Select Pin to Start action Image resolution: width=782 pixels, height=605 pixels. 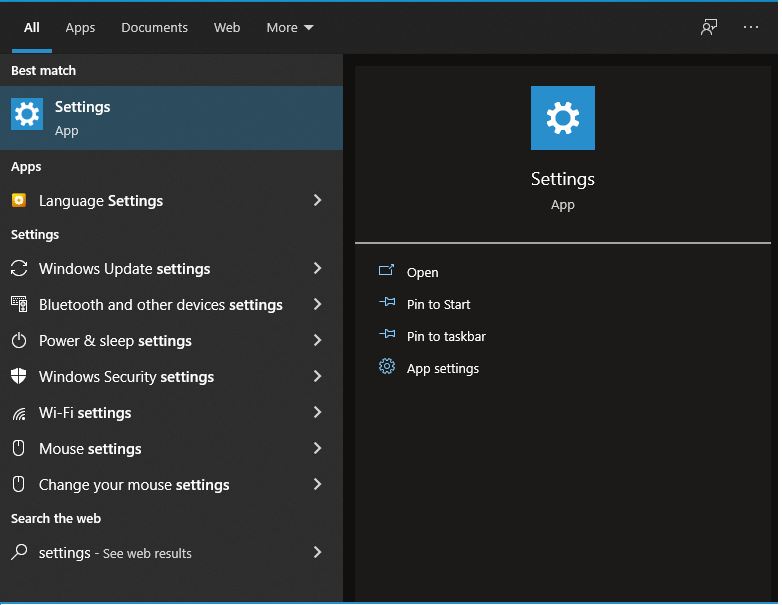pyautogui.click(x=438, y=305)
